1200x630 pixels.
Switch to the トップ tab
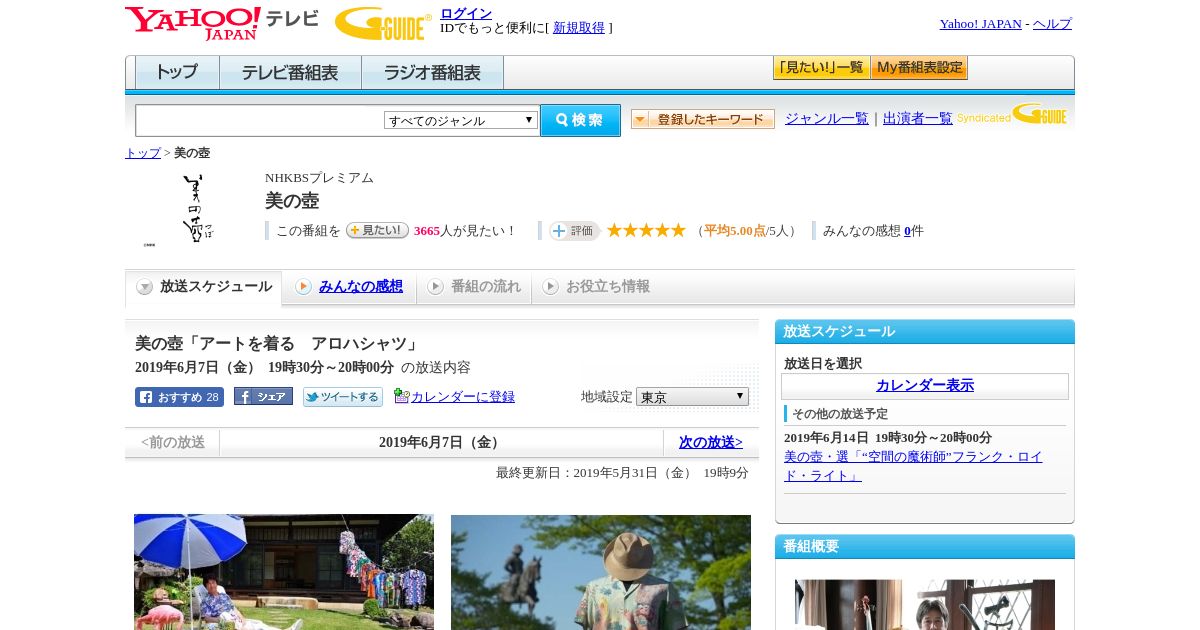click(177, 73)
